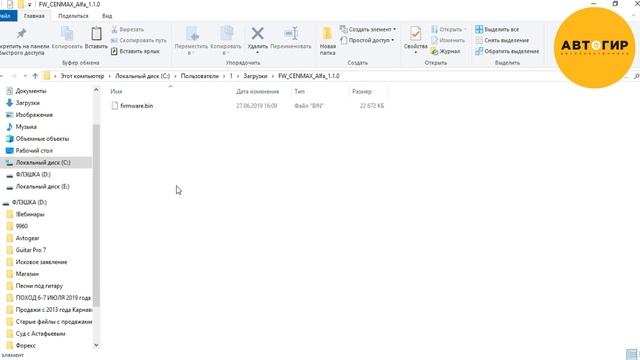Select the highlighted Локальный диск (C:) tree item

[46, 162]
